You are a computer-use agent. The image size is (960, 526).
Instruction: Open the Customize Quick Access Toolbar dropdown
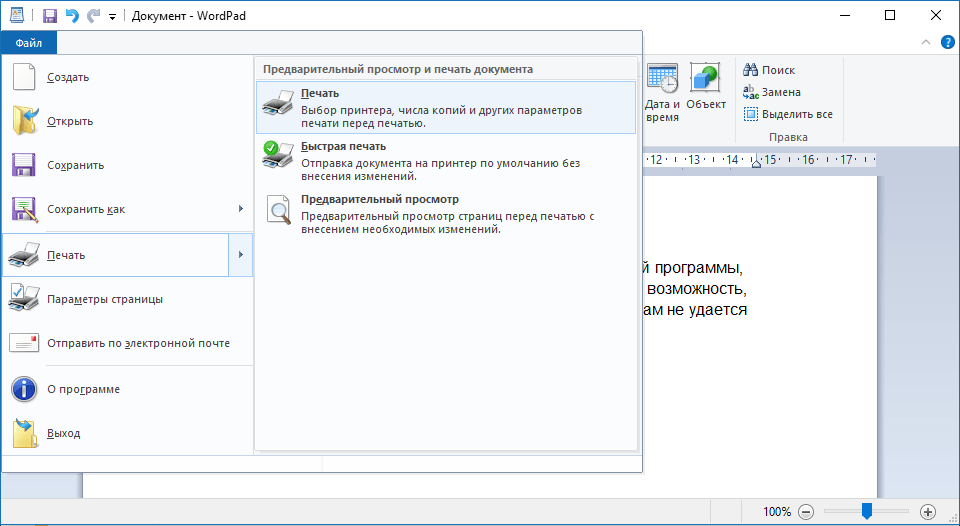(112, 17)
